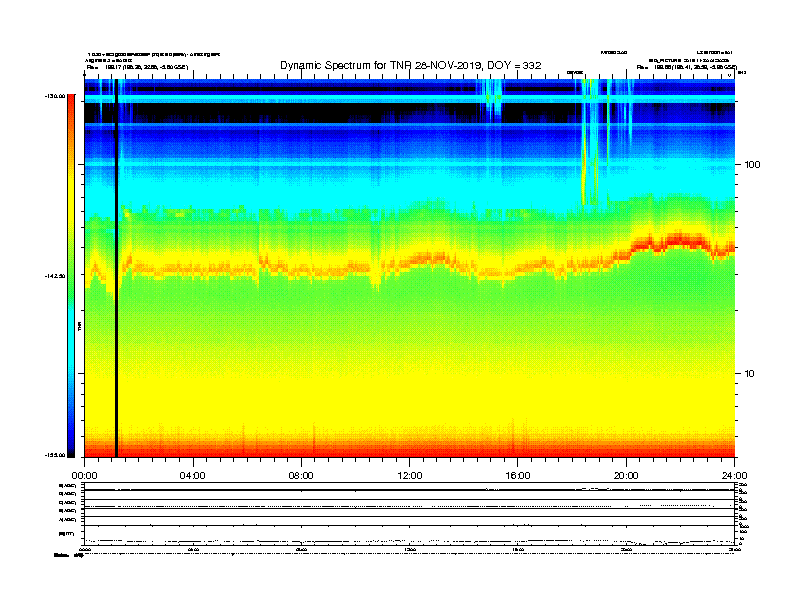Click the "16:00" time axis label

[x=518, y=476]
